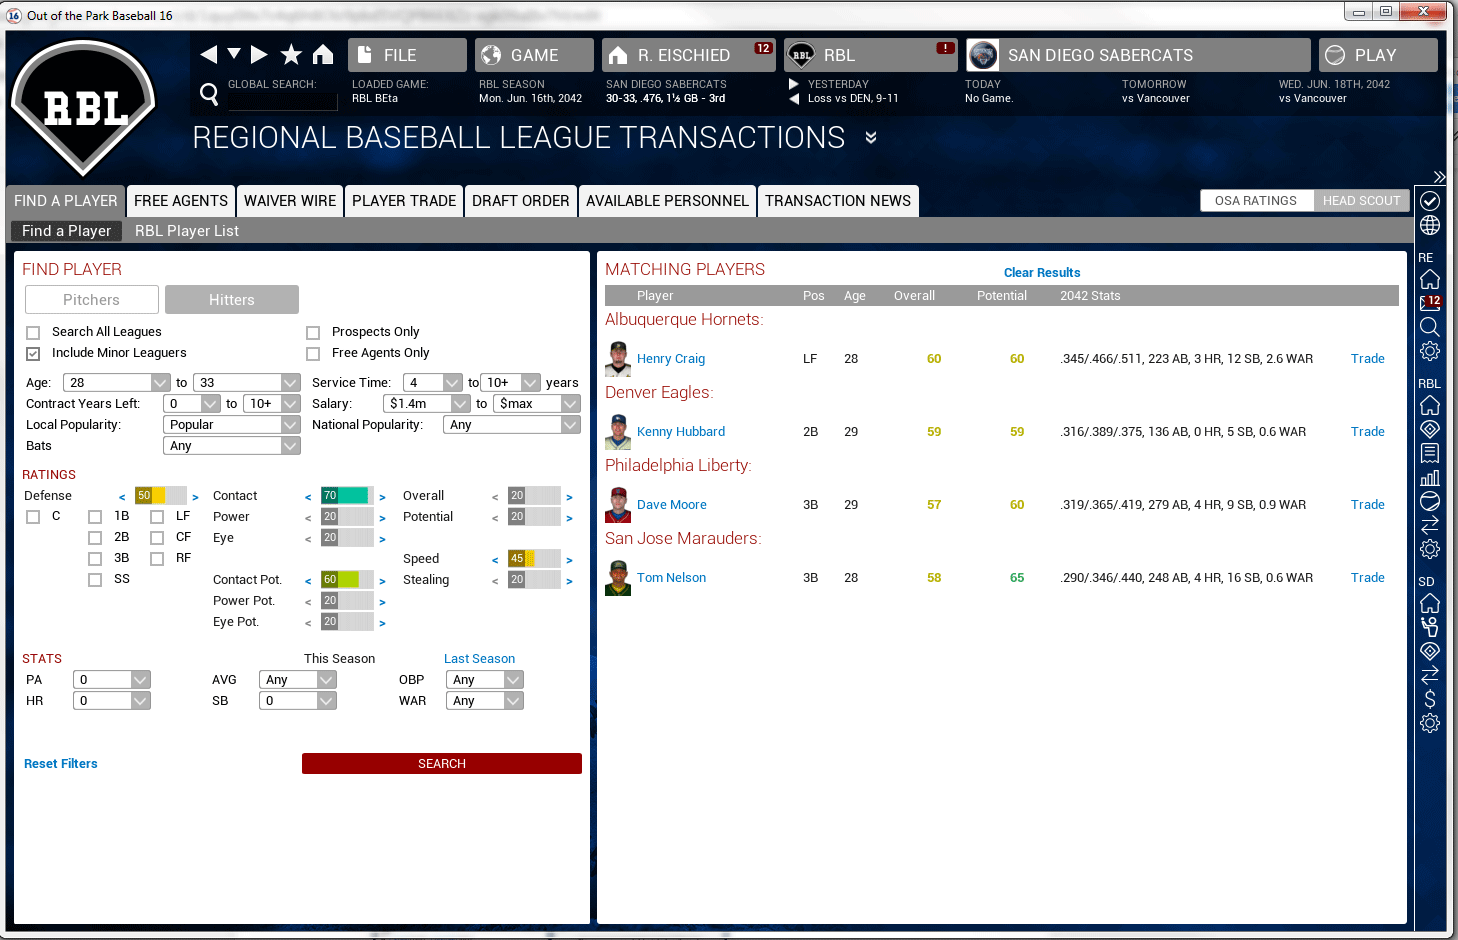Click the checkmark icon in right sidebar

tap(1430, 201)
